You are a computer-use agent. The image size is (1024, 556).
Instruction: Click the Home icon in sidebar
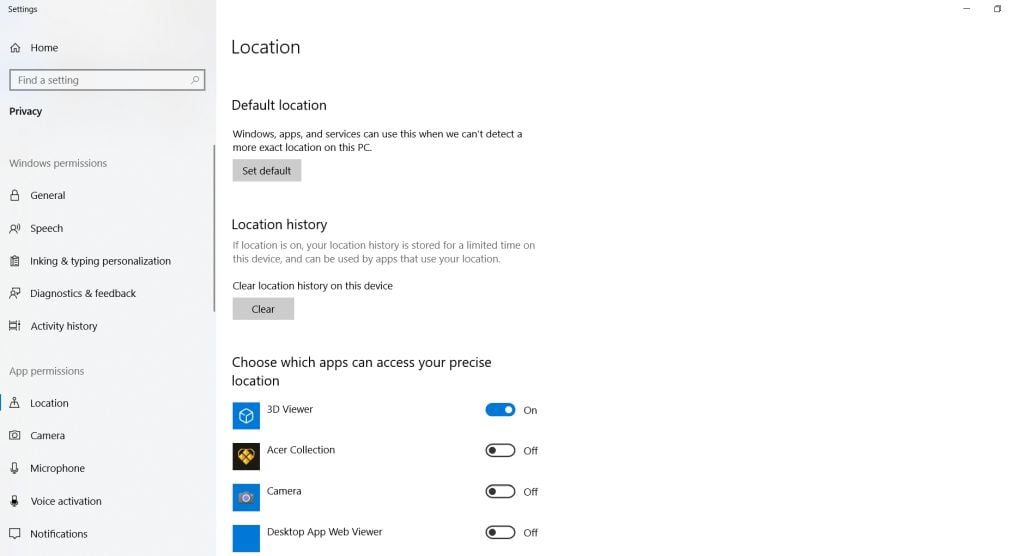[x=15, y=48]
